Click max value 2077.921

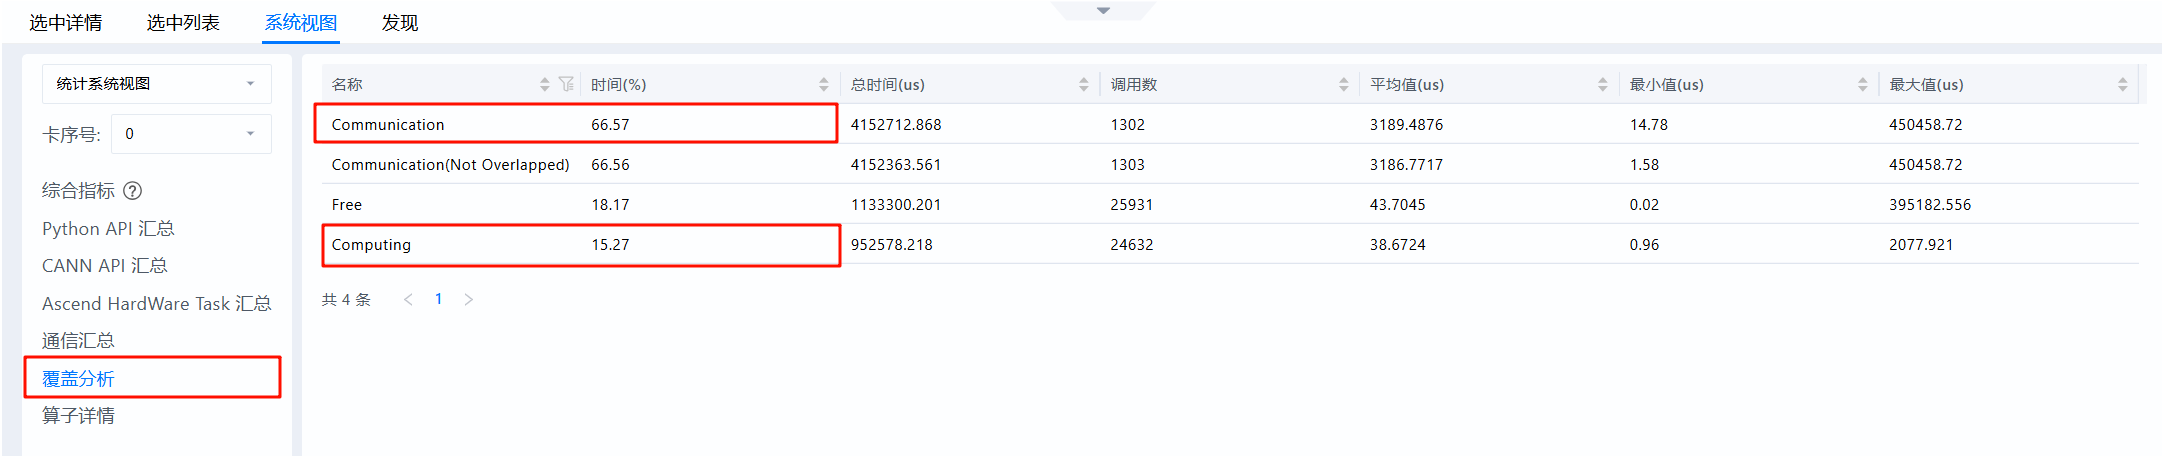click(1921, 245)
